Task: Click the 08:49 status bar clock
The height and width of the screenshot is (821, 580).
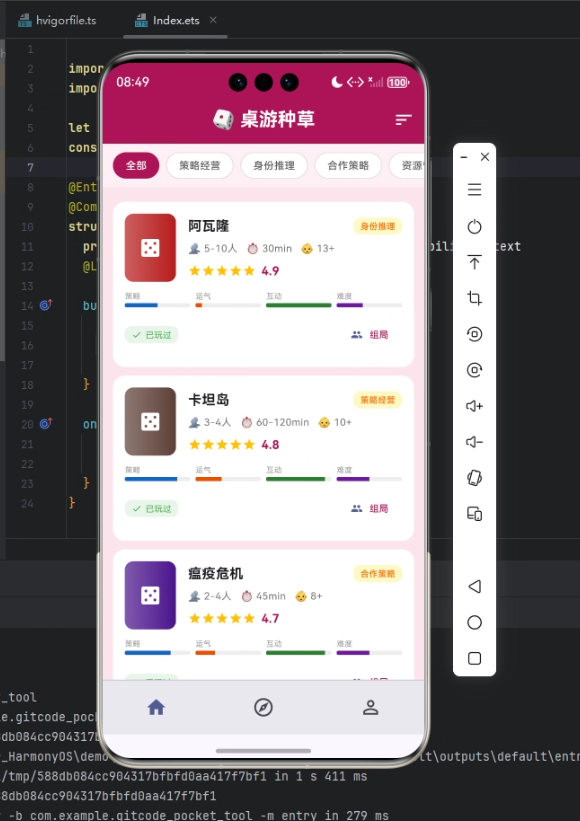Action: pyautogui.click(x=132, y=82)
